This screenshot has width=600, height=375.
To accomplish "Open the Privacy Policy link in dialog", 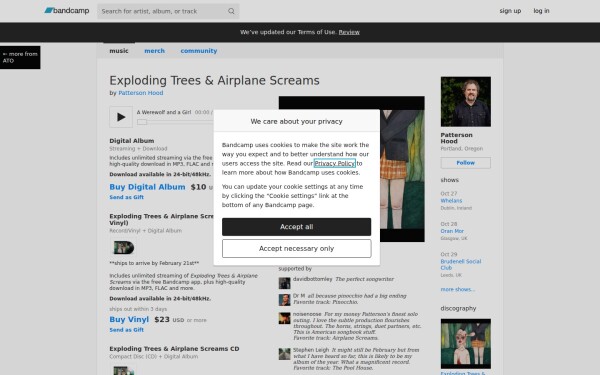I will click(334, 163).
